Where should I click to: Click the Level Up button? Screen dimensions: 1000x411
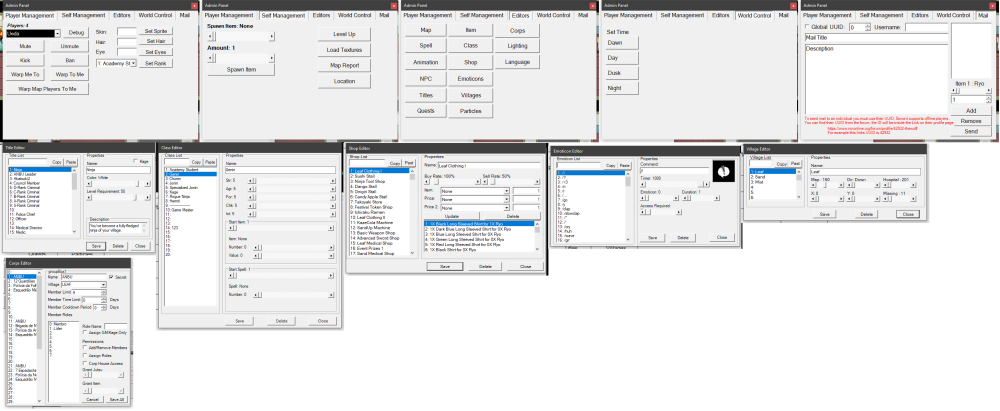pyautogui.click(x=343, y=34)
